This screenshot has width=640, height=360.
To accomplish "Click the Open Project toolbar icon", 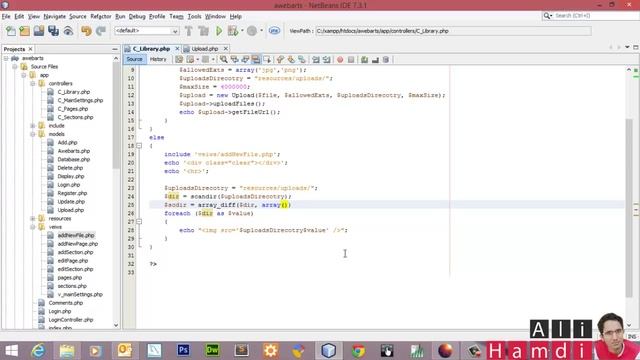I will (x=39, y=31).
